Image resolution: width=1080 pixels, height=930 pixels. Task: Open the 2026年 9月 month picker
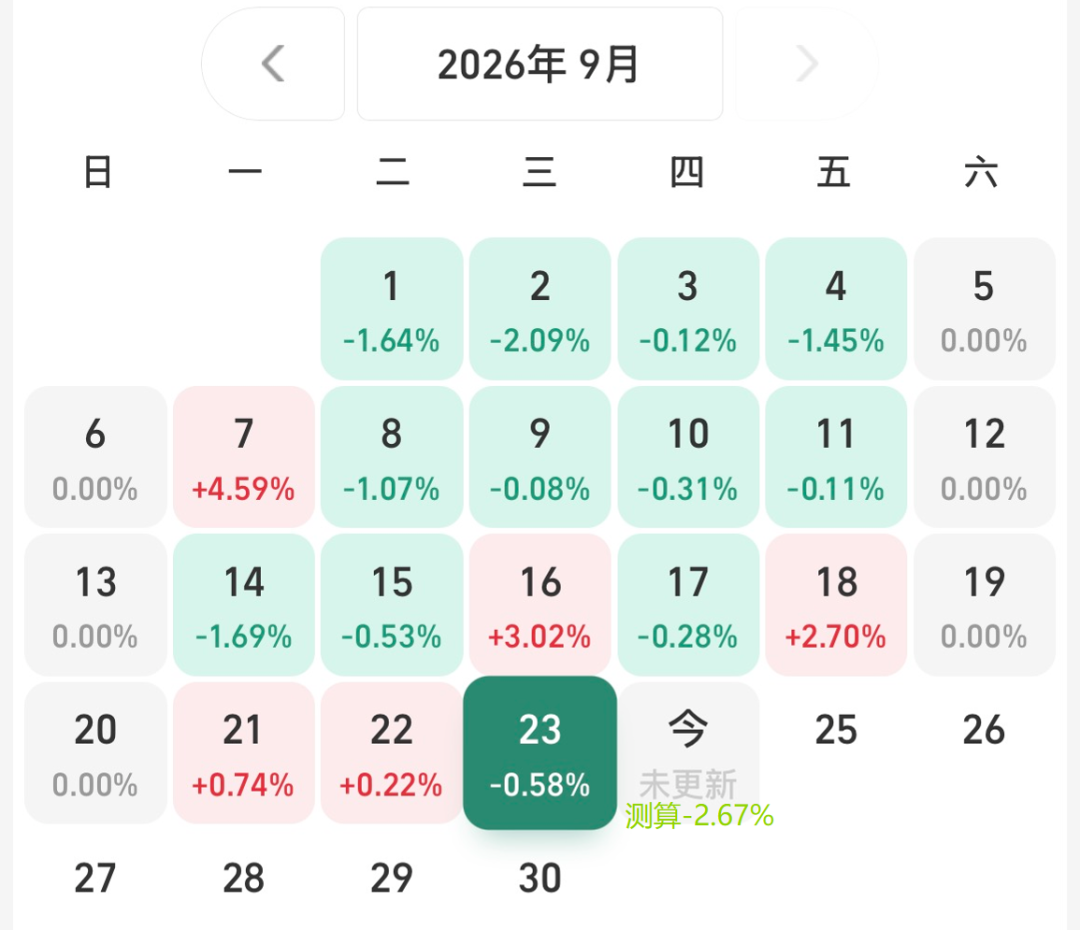point(539,64)
